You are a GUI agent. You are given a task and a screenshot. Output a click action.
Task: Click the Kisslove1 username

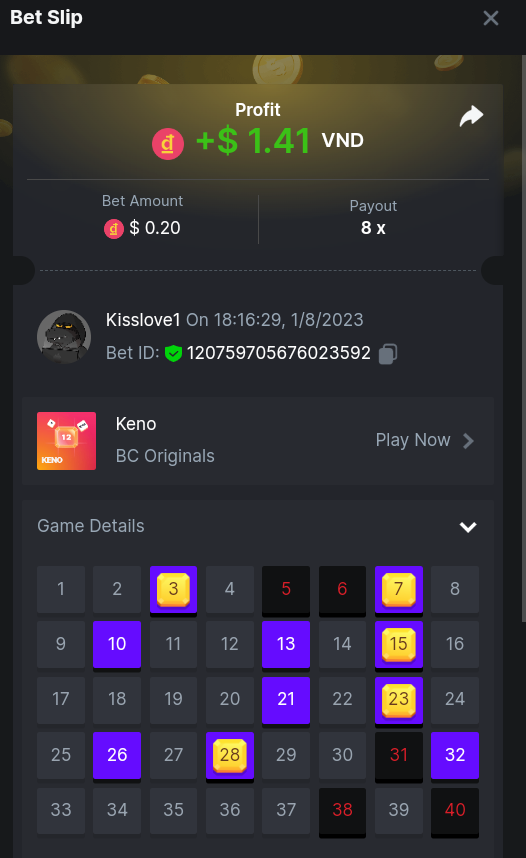click(143, 320)
